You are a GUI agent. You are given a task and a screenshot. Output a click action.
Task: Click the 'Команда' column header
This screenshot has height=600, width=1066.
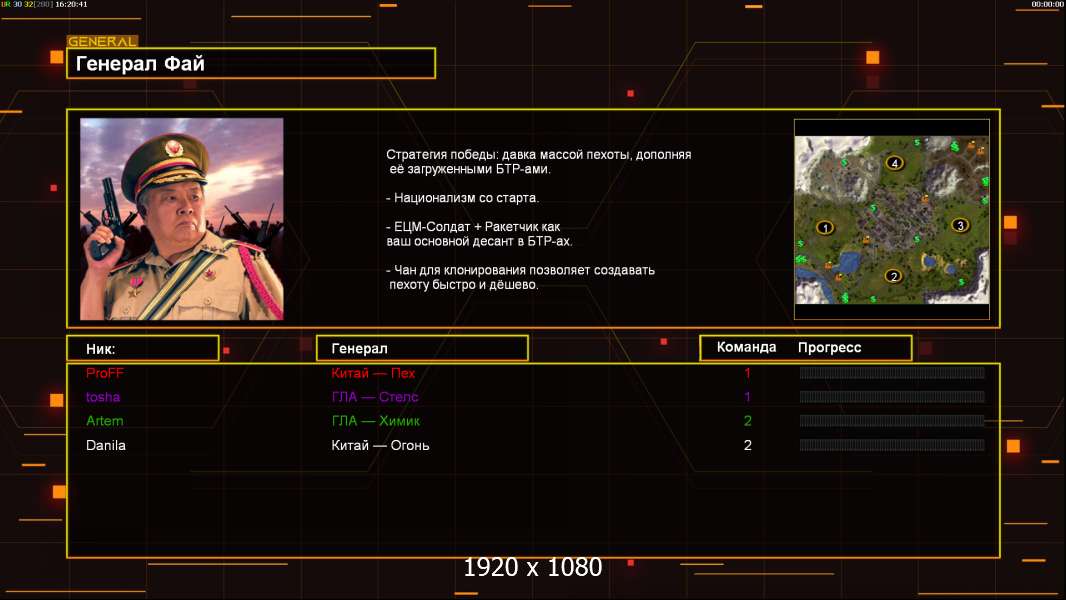(746, 347)
